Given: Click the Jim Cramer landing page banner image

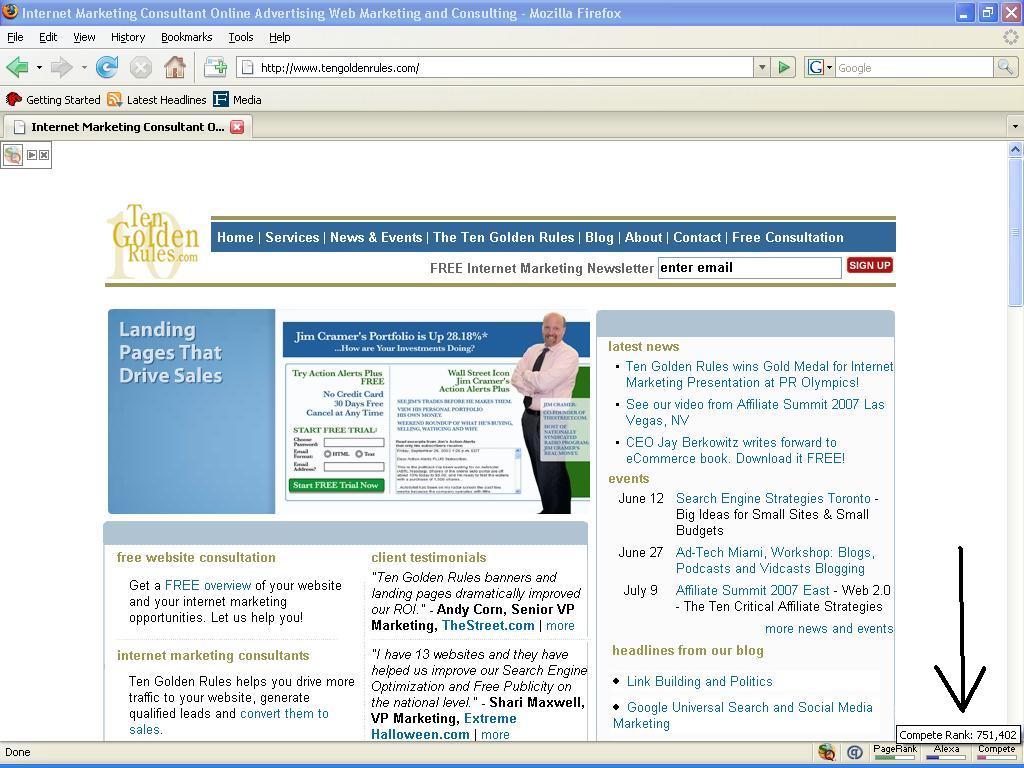Looking at the screenshot, I should point(436,413).
